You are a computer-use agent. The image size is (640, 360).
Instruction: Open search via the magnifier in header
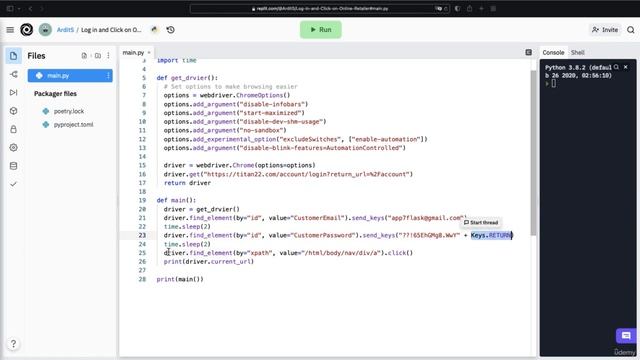631,30
